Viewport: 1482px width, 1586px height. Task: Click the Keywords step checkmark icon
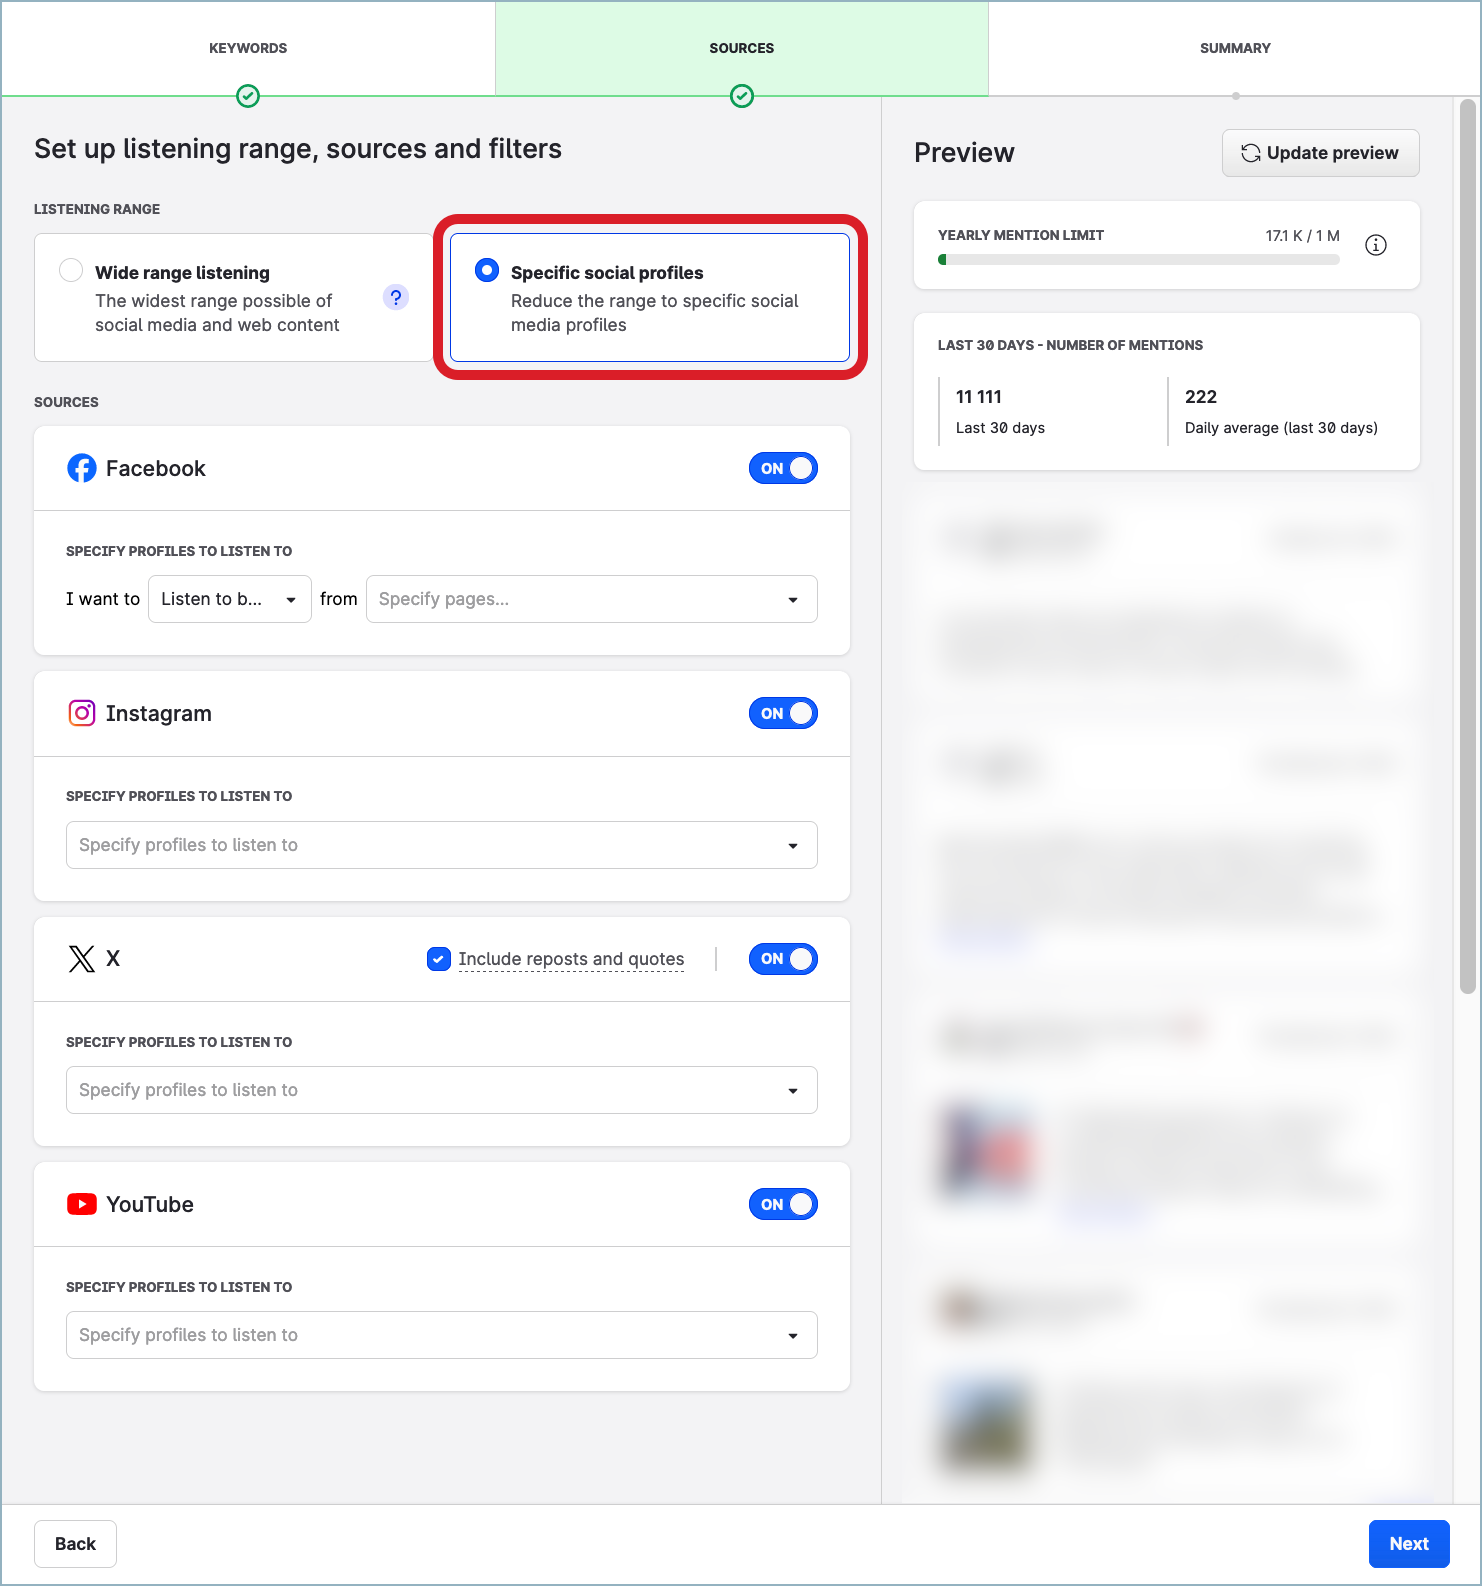coord(248,96)
